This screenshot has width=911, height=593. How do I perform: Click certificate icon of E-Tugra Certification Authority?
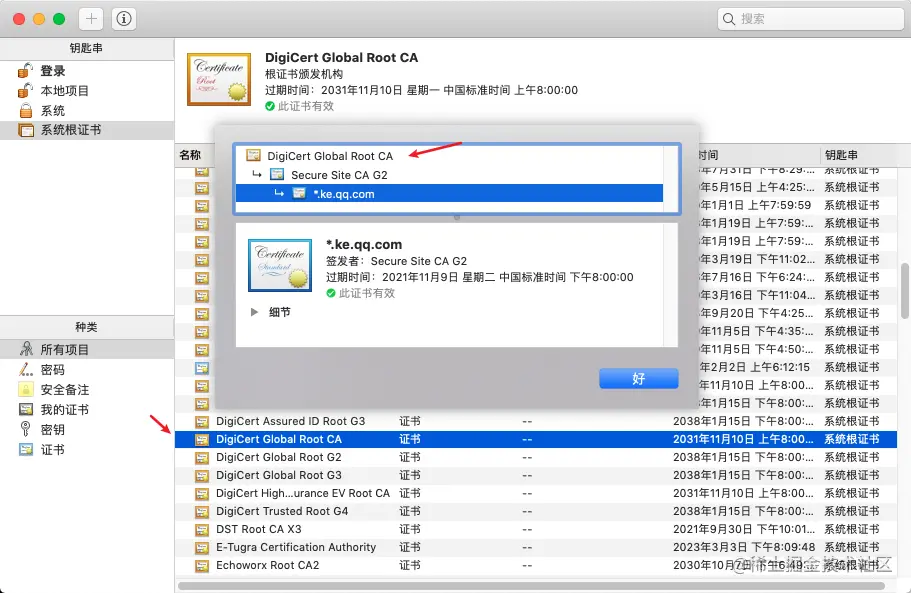pos(202,548)
